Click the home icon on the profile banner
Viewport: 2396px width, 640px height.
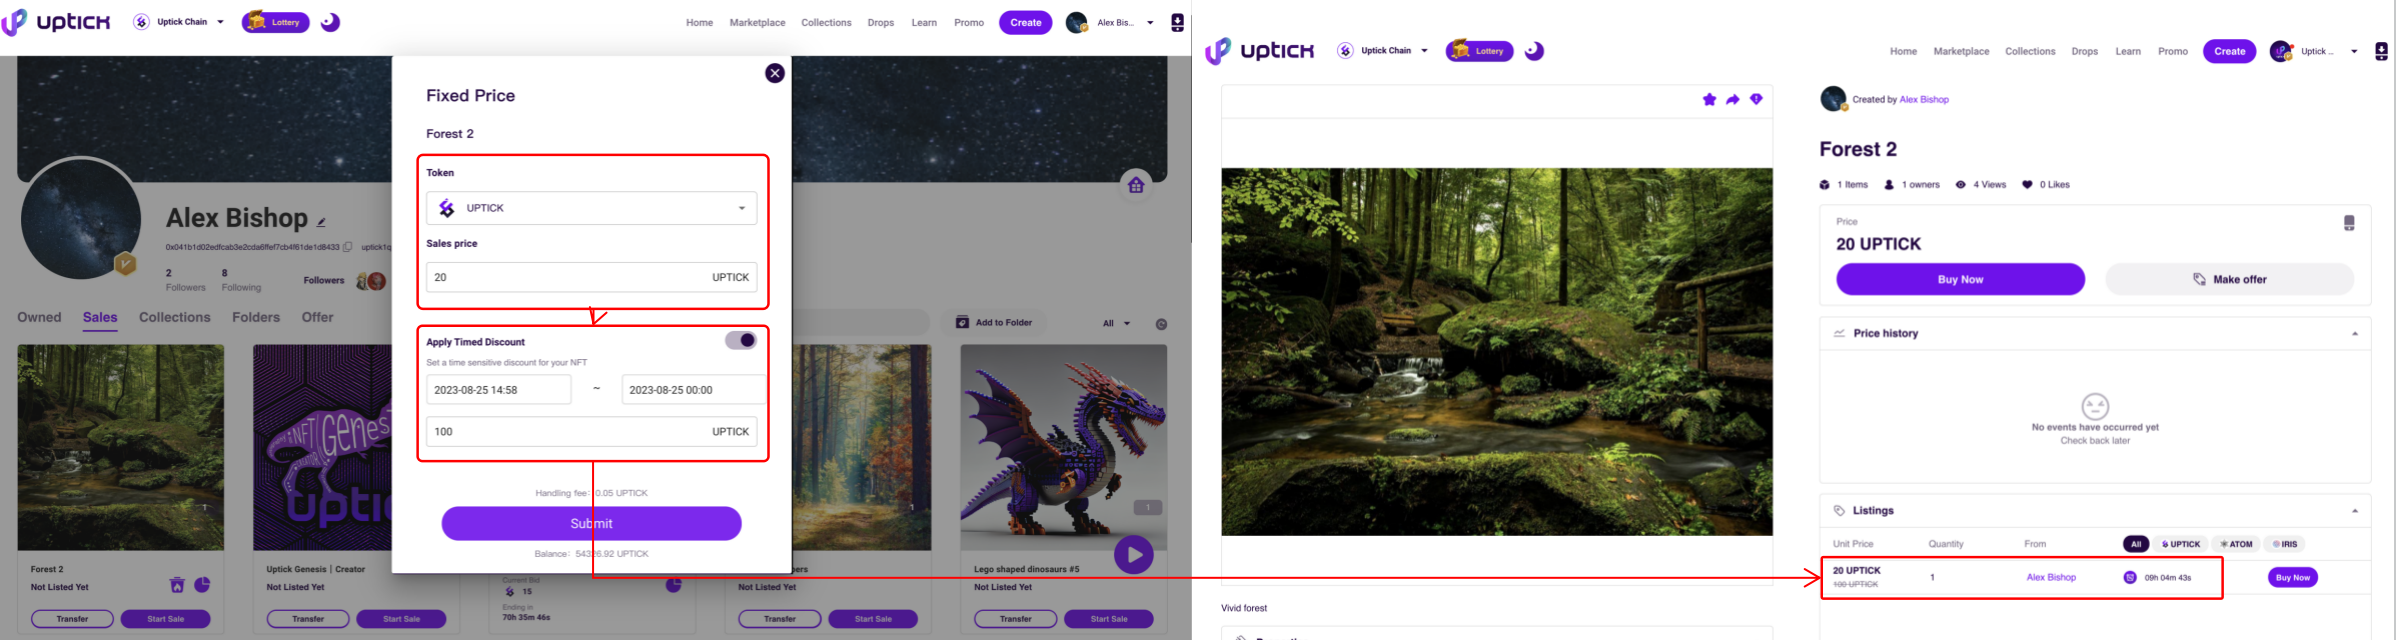1136,185
